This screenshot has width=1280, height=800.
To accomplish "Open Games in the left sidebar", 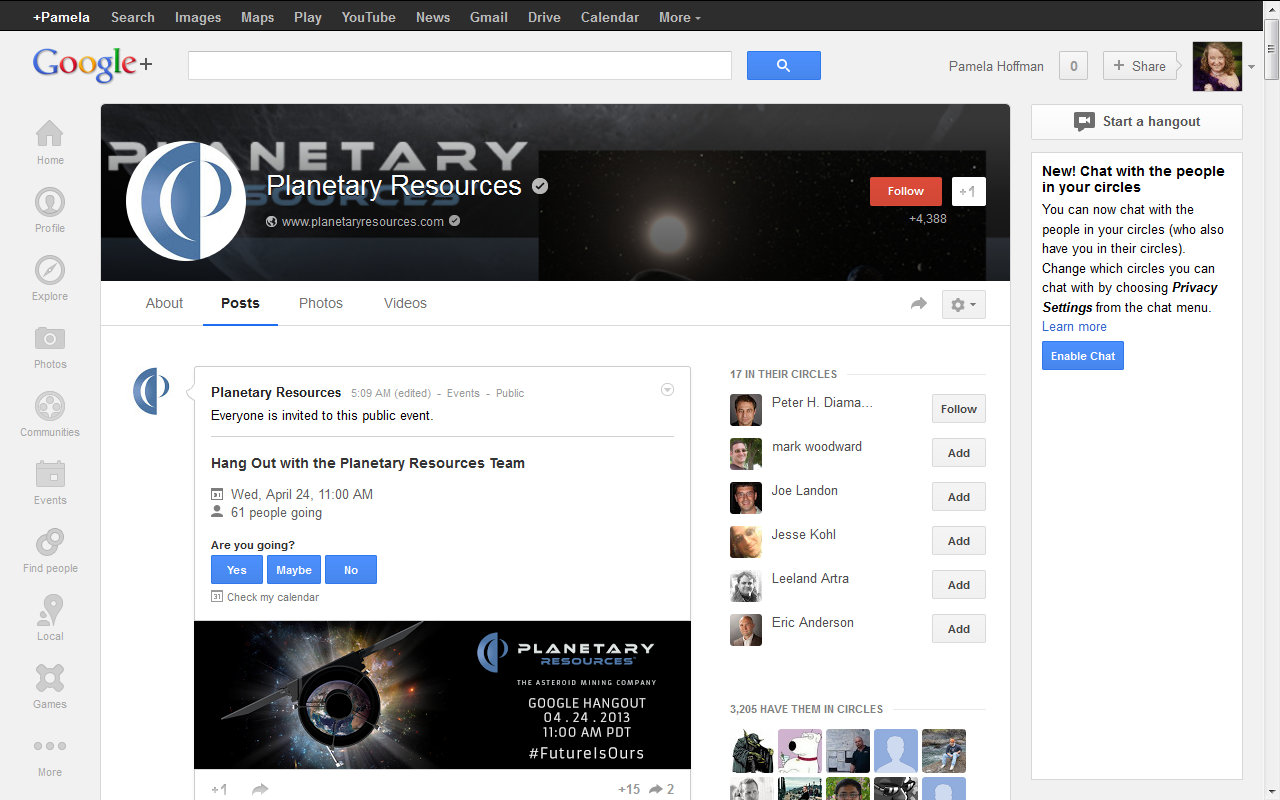I will coord(50,687).
